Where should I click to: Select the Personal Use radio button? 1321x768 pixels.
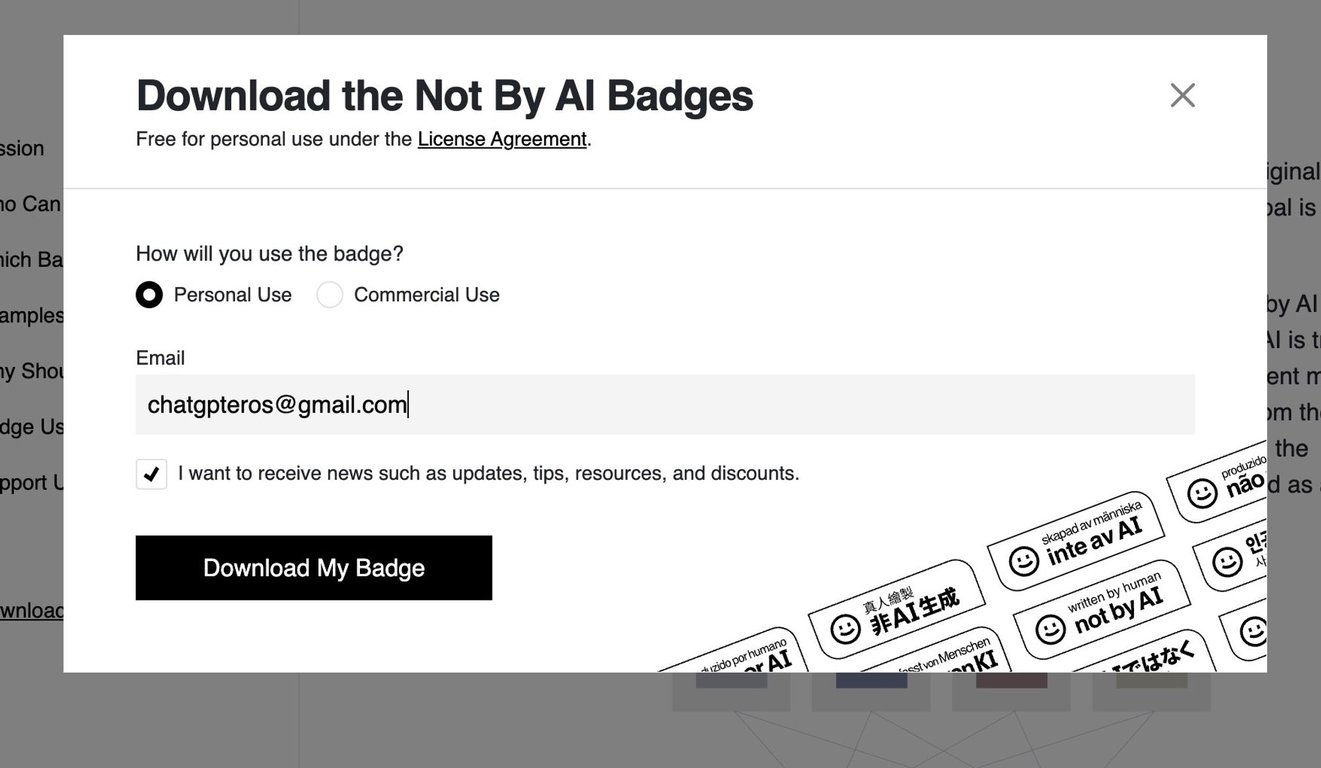click(x=149, y=295)
